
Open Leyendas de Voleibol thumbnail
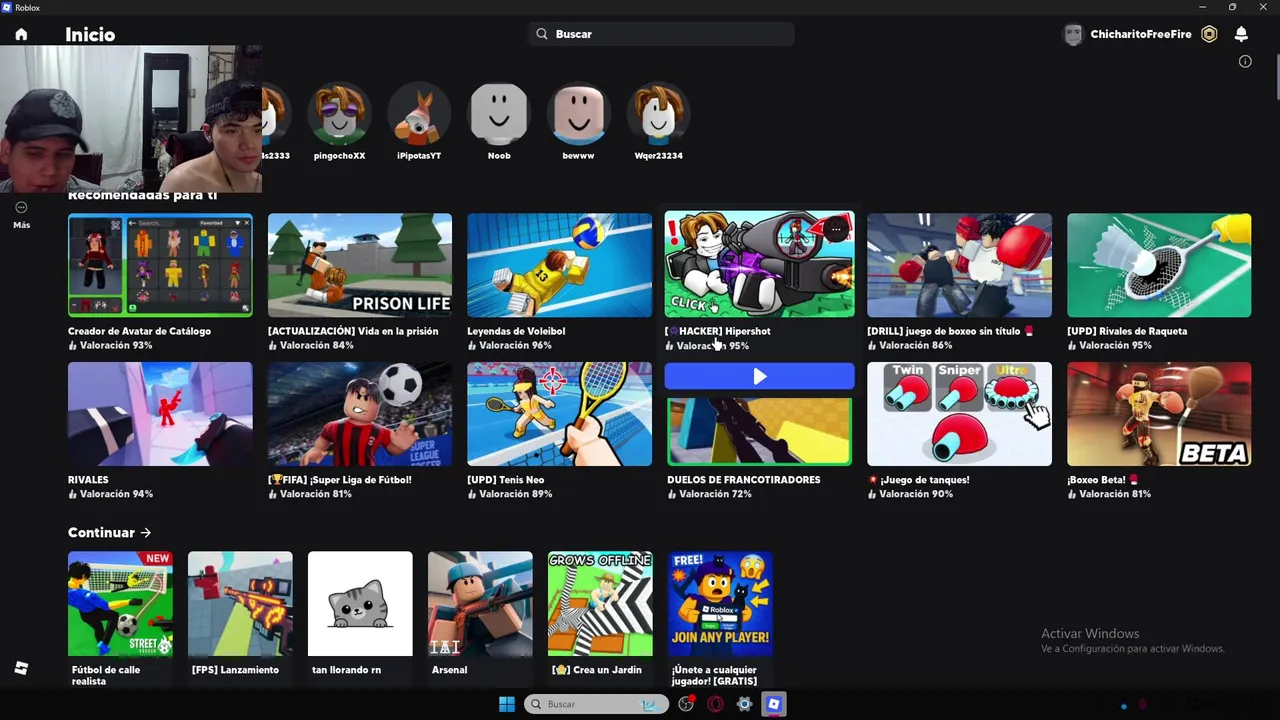click(x=559, y=265)
